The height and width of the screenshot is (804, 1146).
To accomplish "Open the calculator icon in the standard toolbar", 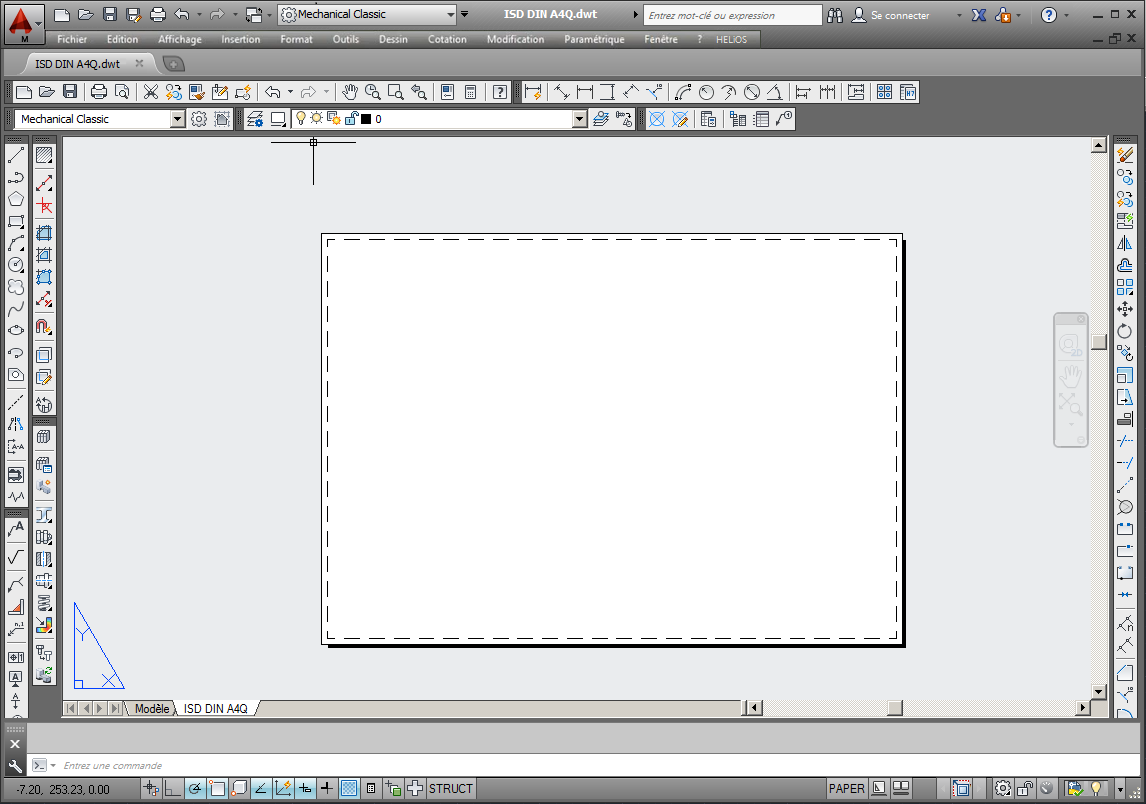I will (471, 92).
